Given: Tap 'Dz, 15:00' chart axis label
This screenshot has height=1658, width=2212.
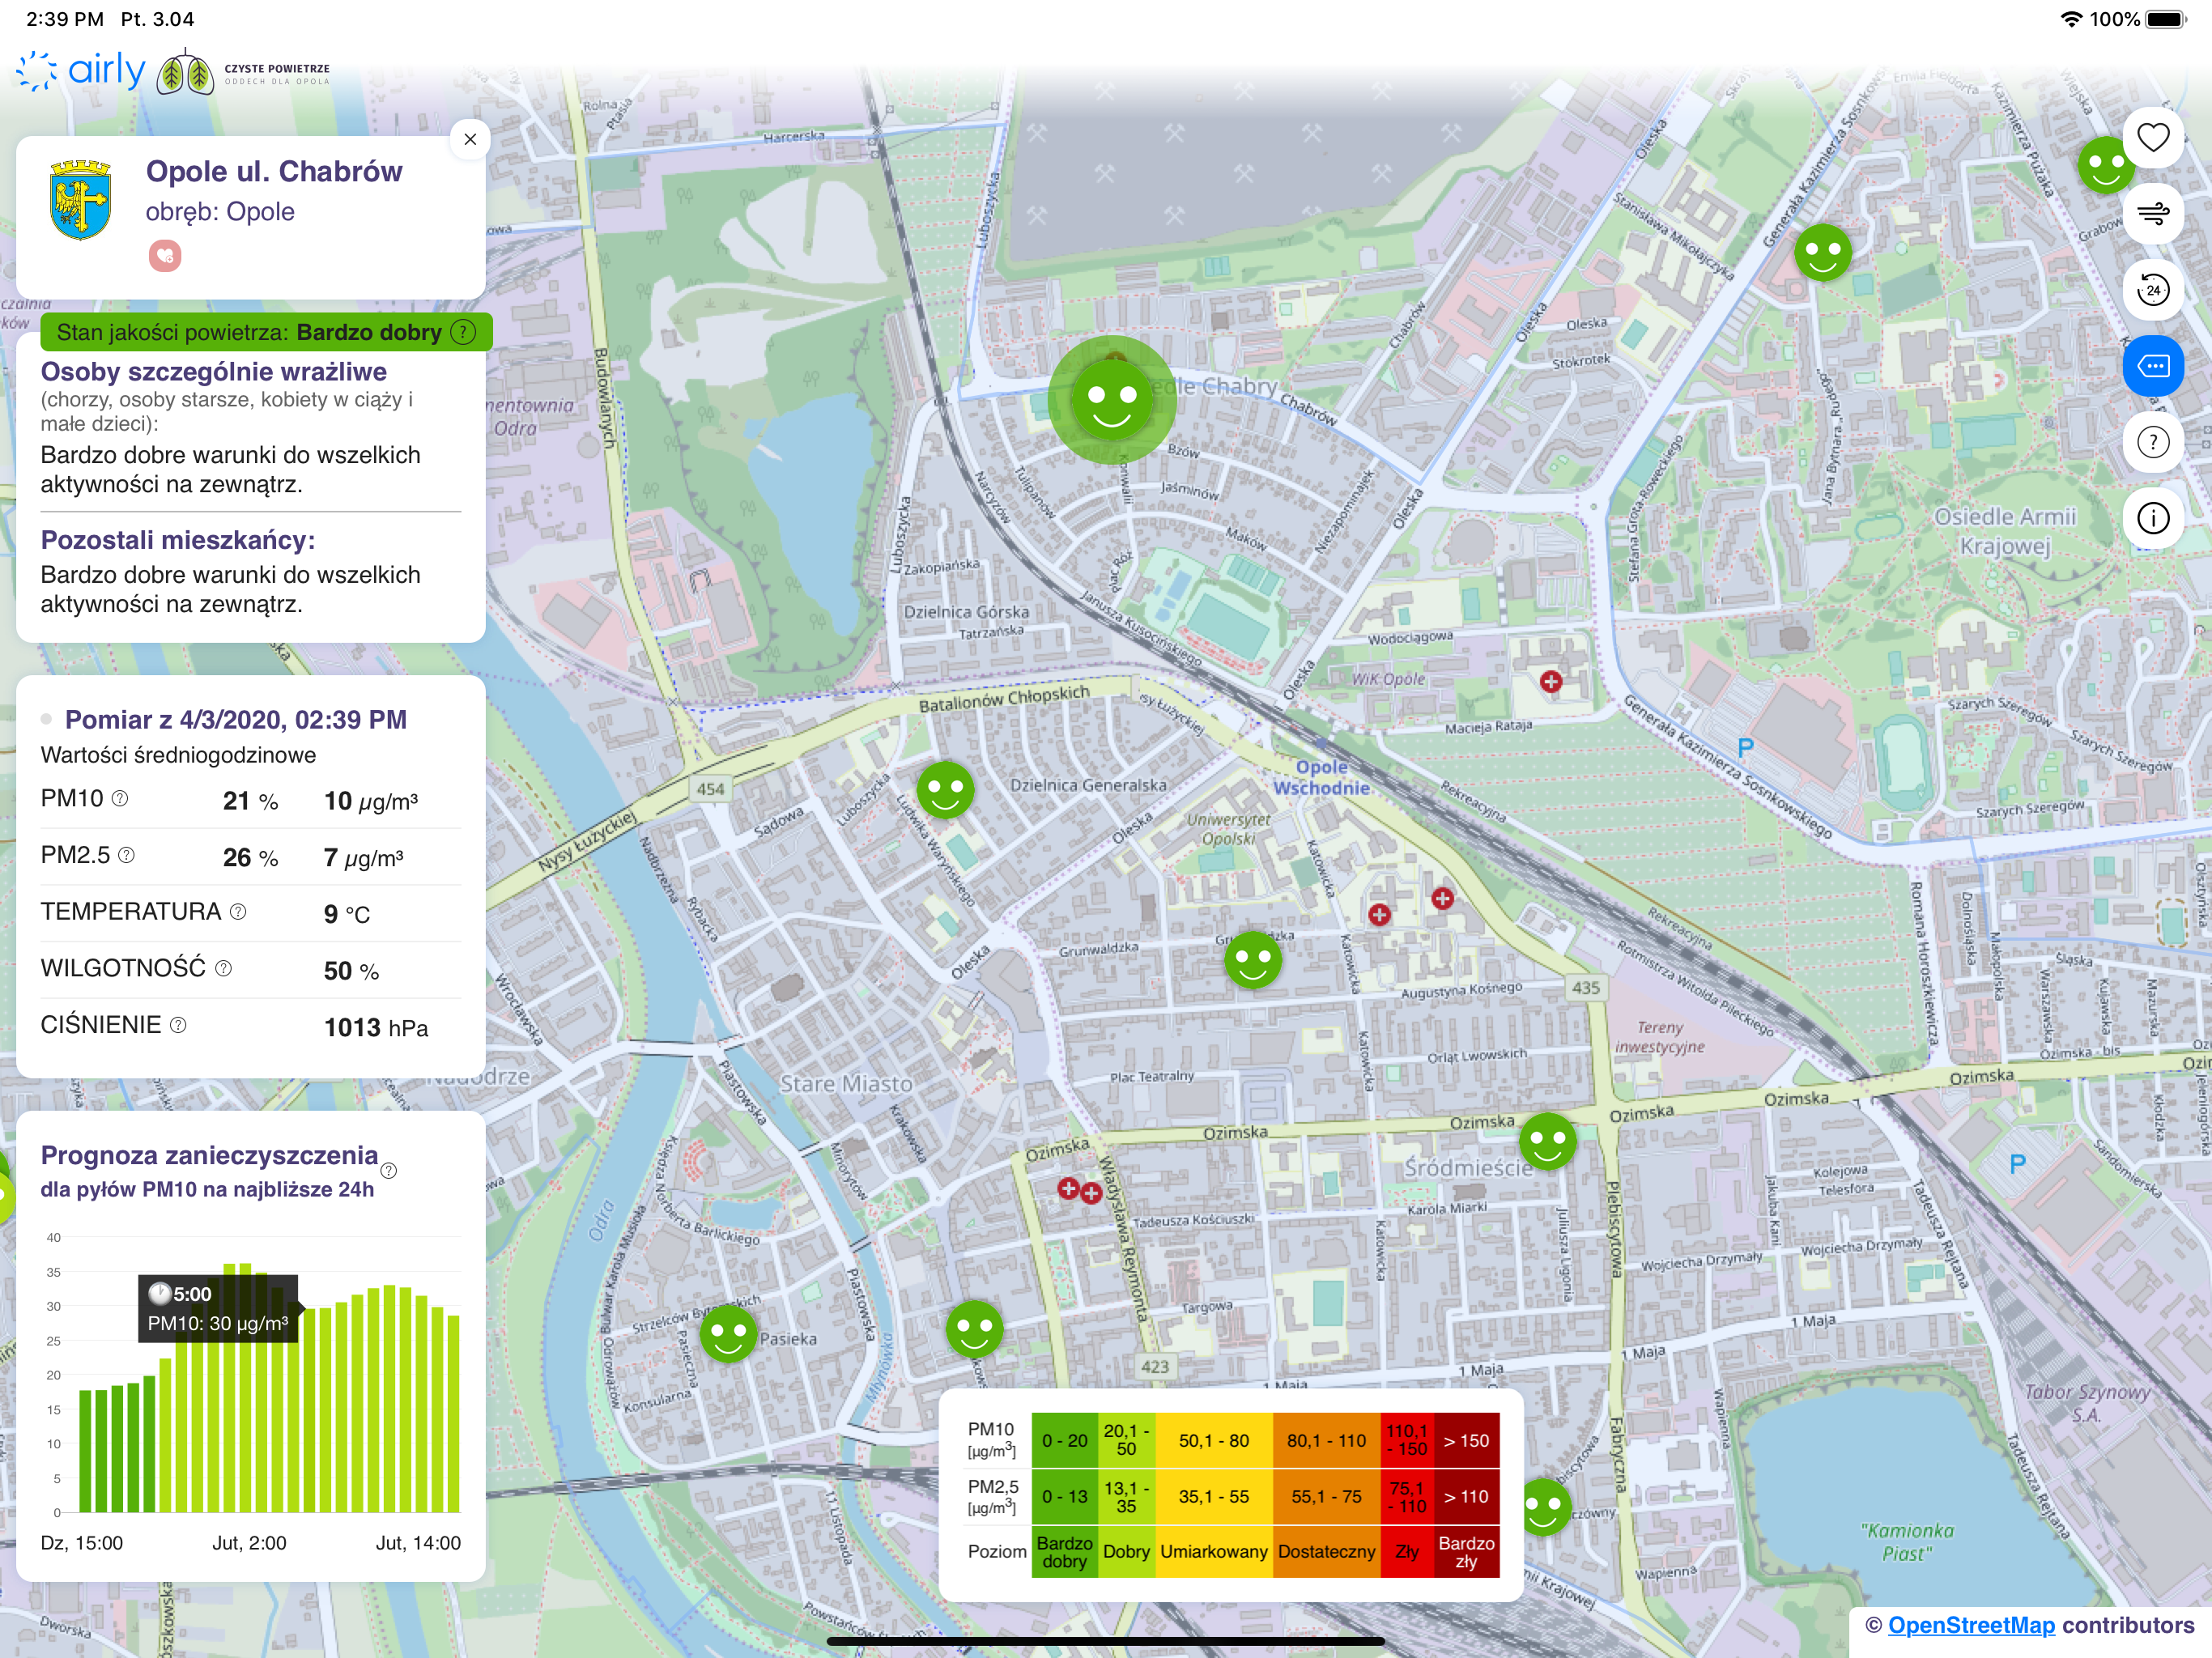Looking at the screenshot, I should [82, 1543].
